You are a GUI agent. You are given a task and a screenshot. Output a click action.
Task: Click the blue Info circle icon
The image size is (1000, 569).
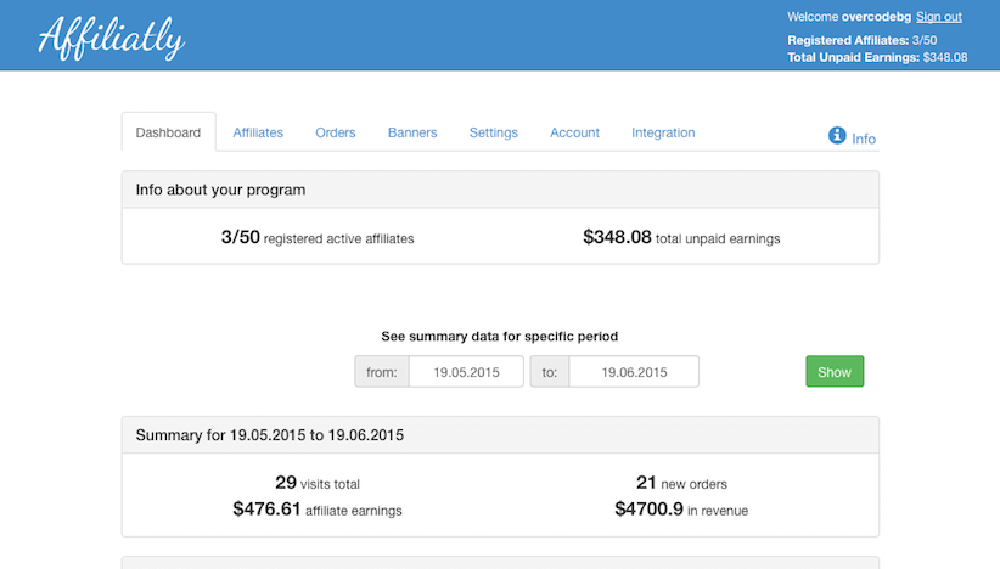(837, 135)
